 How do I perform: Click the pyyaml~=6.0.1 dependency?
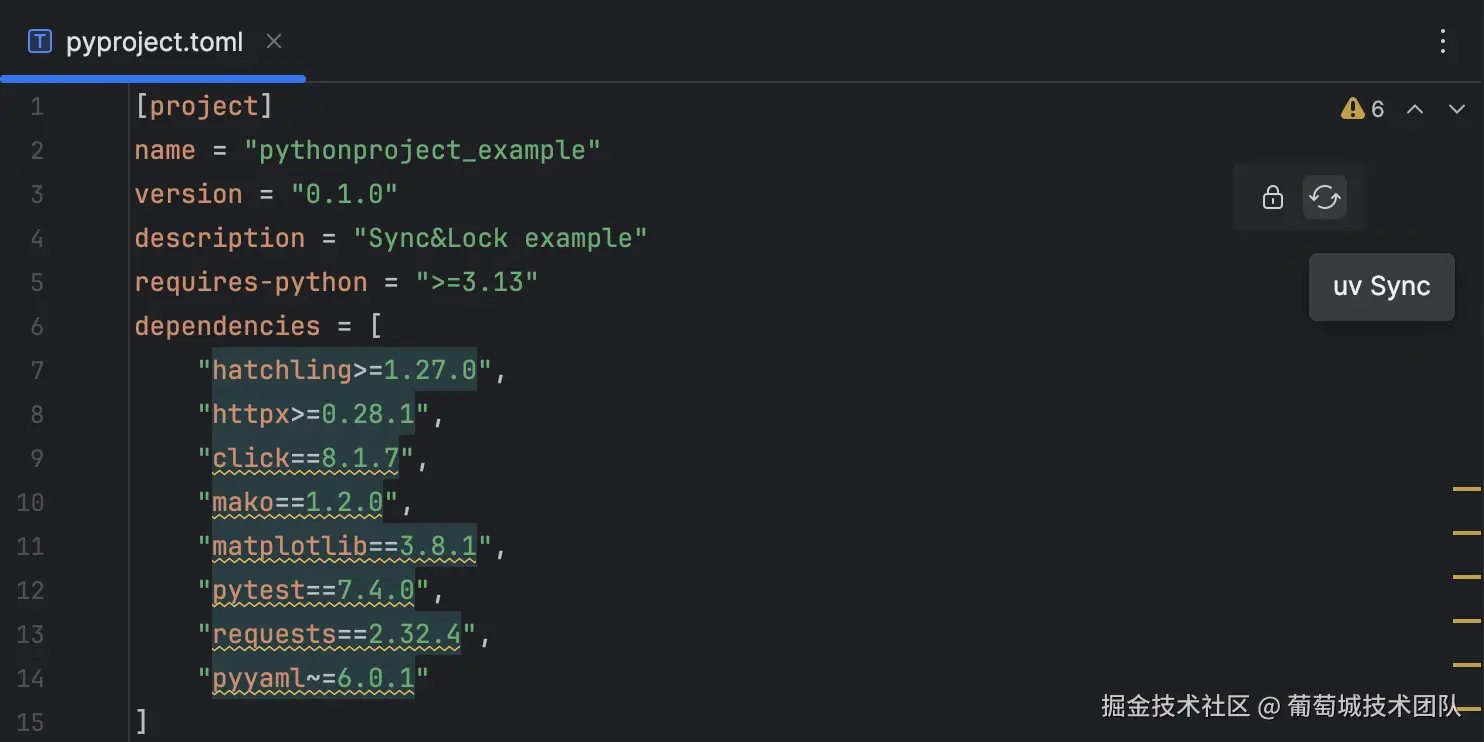click(313, 678)
